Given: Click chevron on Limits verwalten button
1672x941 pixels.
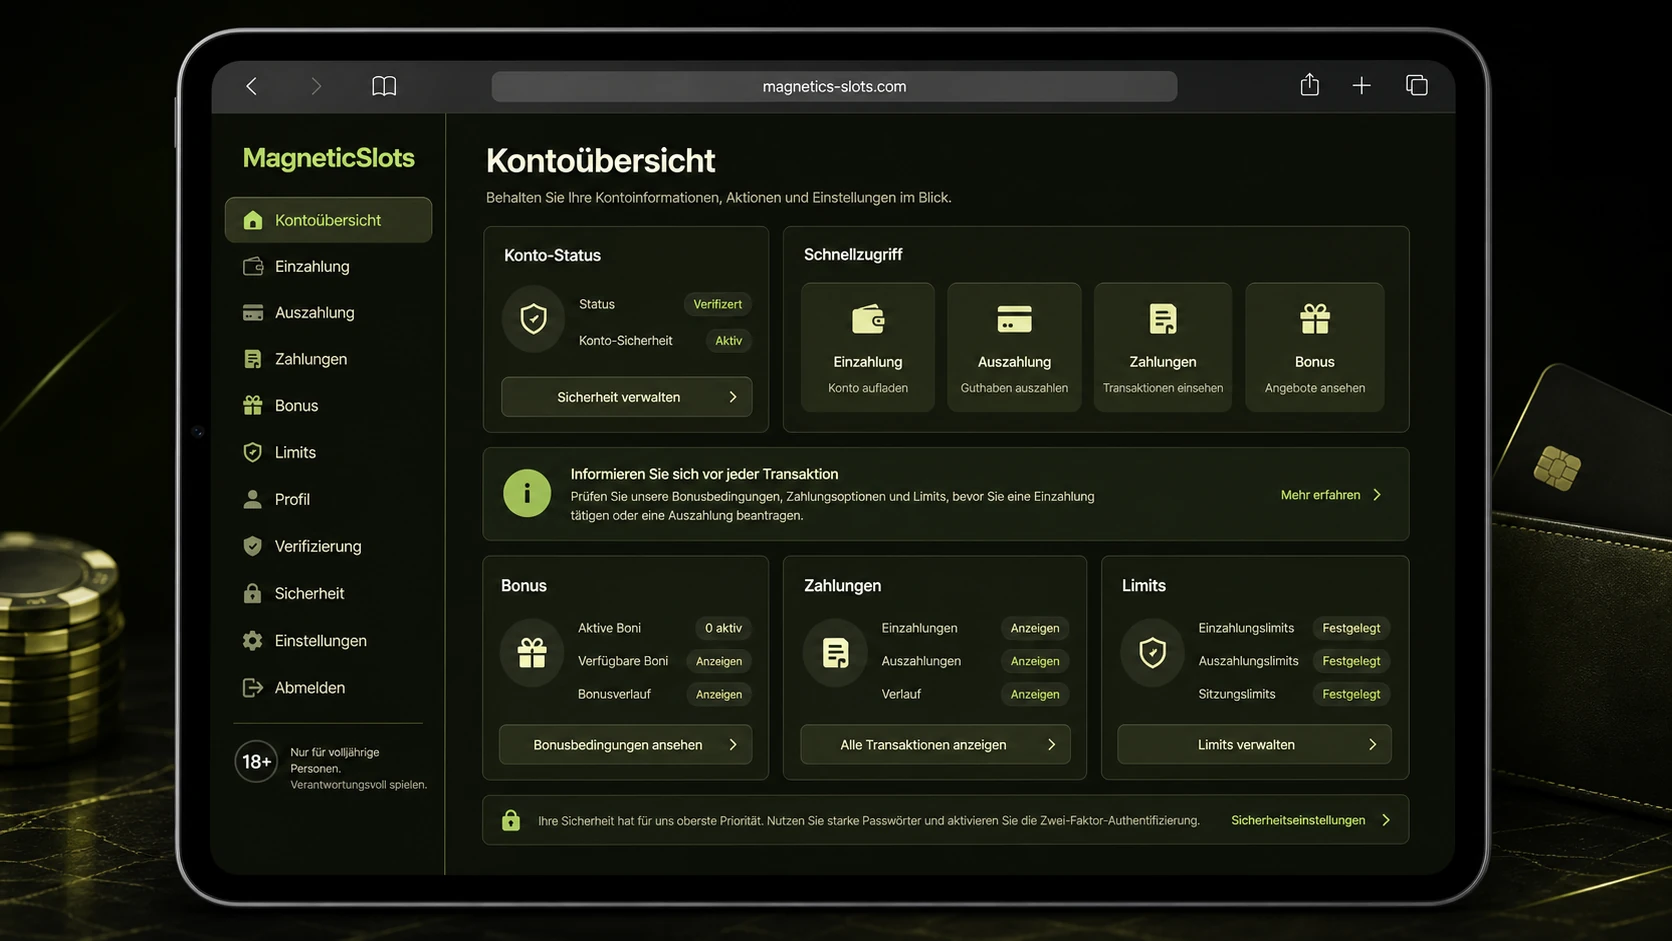Looking at the screenshot, I should click(1372, 745).
